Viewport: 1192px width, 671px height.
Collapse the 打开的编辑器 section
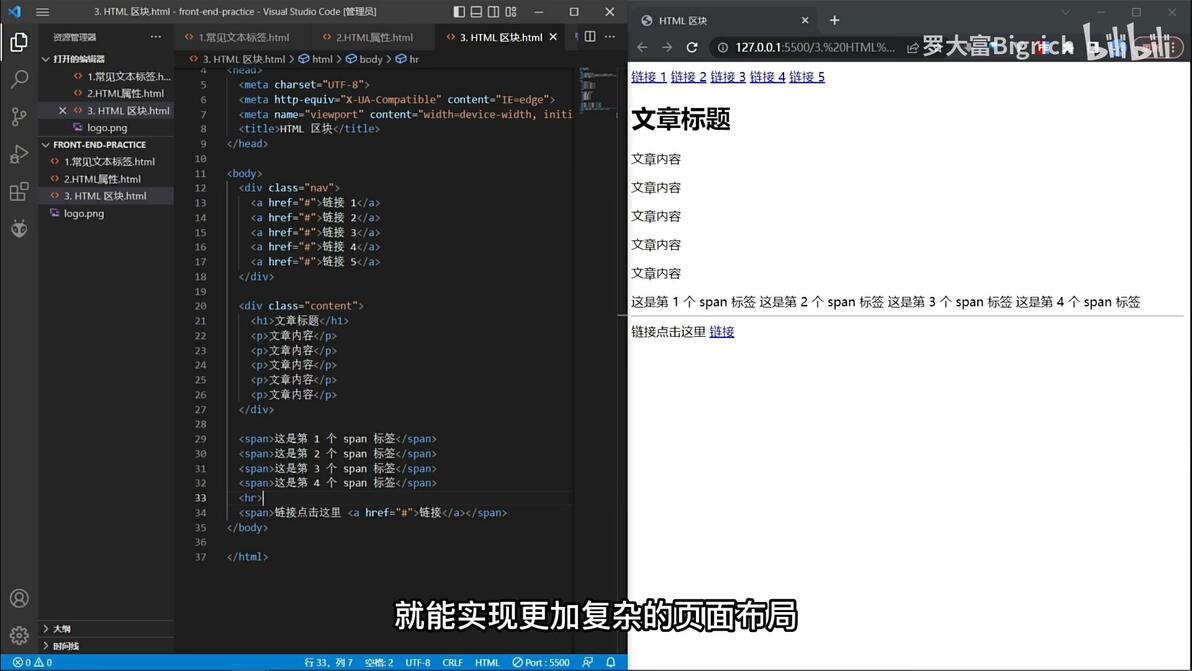point(78,59)
